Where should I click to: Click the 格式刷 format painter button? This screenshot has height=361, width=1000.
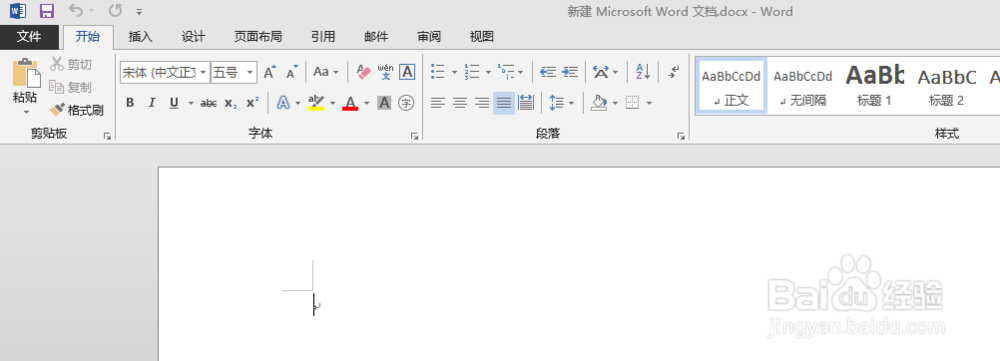pyautogui.click(x=77, y=110)
